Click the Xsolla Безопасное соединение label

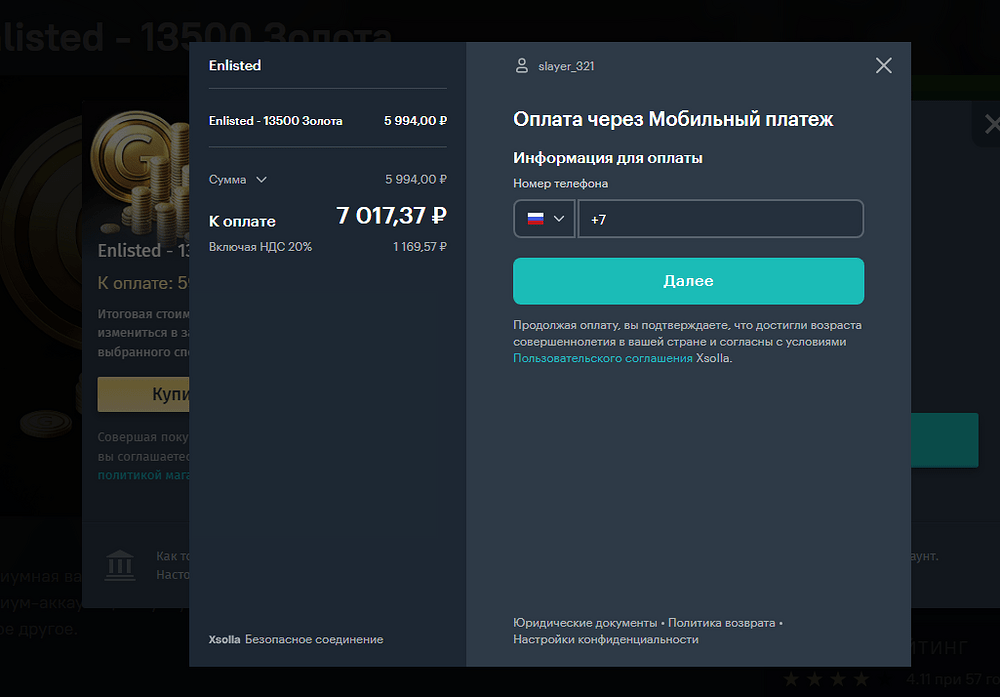click(x=296, y=640)
